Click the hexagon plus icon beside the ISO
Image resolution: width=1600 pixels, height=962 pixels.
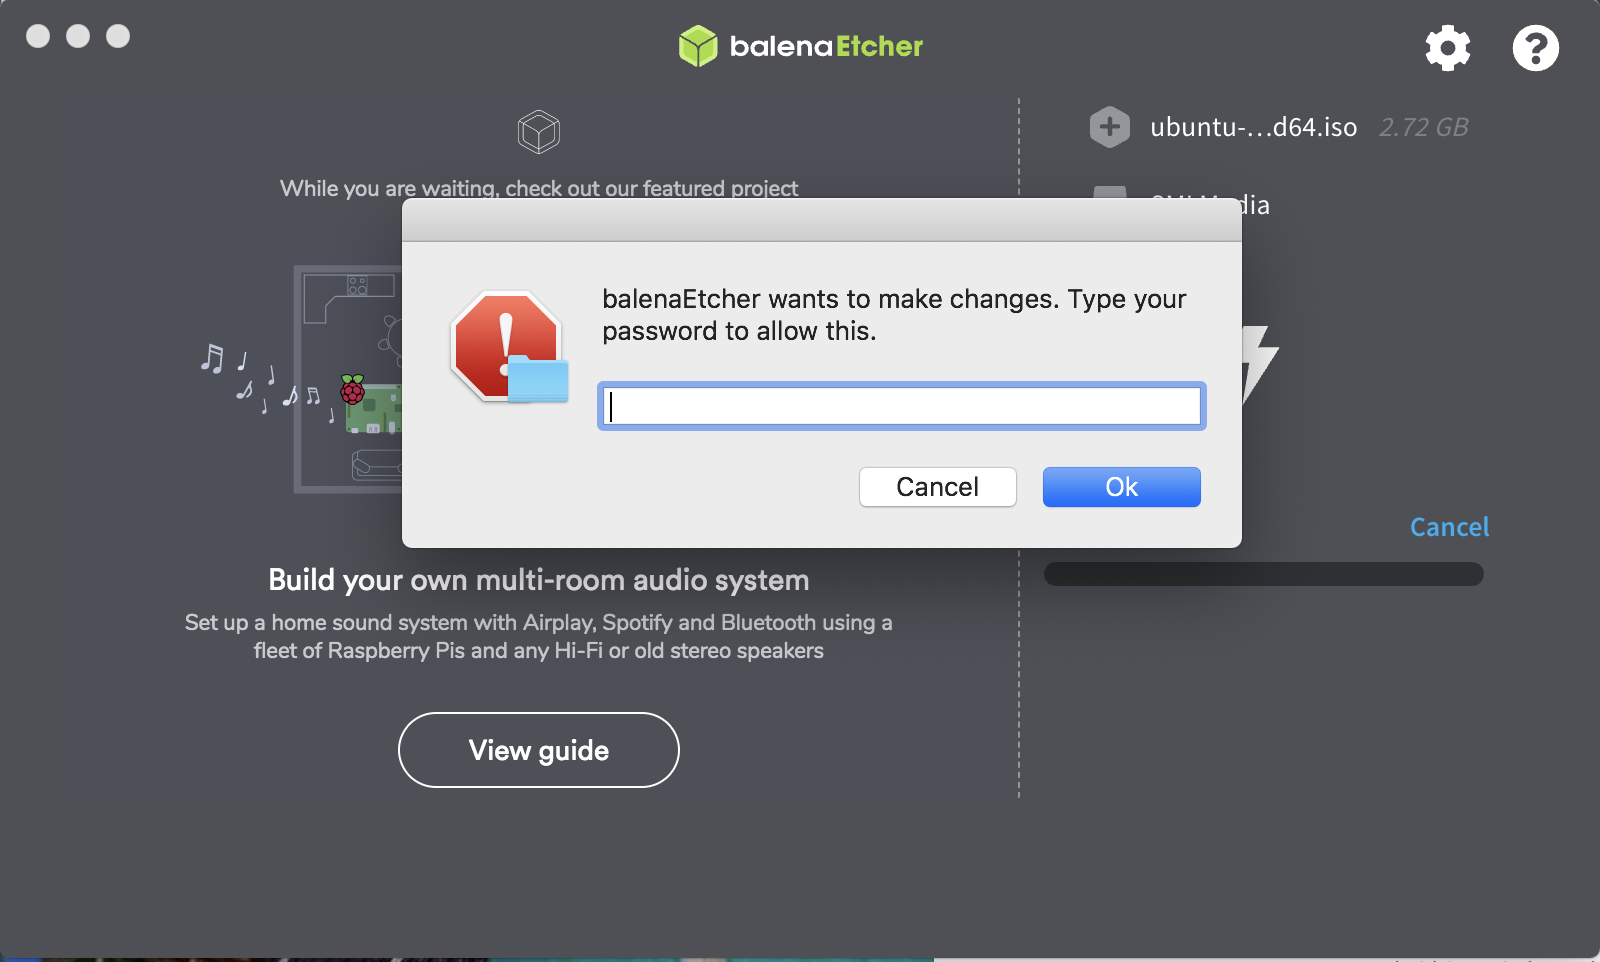coord(1109,126)
